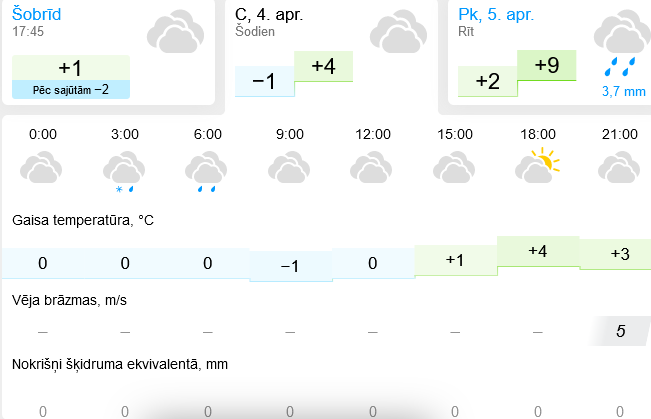This screenshot has width=651, height=419.
Task: Click the 15:00 hour label
Action: [x=455, y=134]
